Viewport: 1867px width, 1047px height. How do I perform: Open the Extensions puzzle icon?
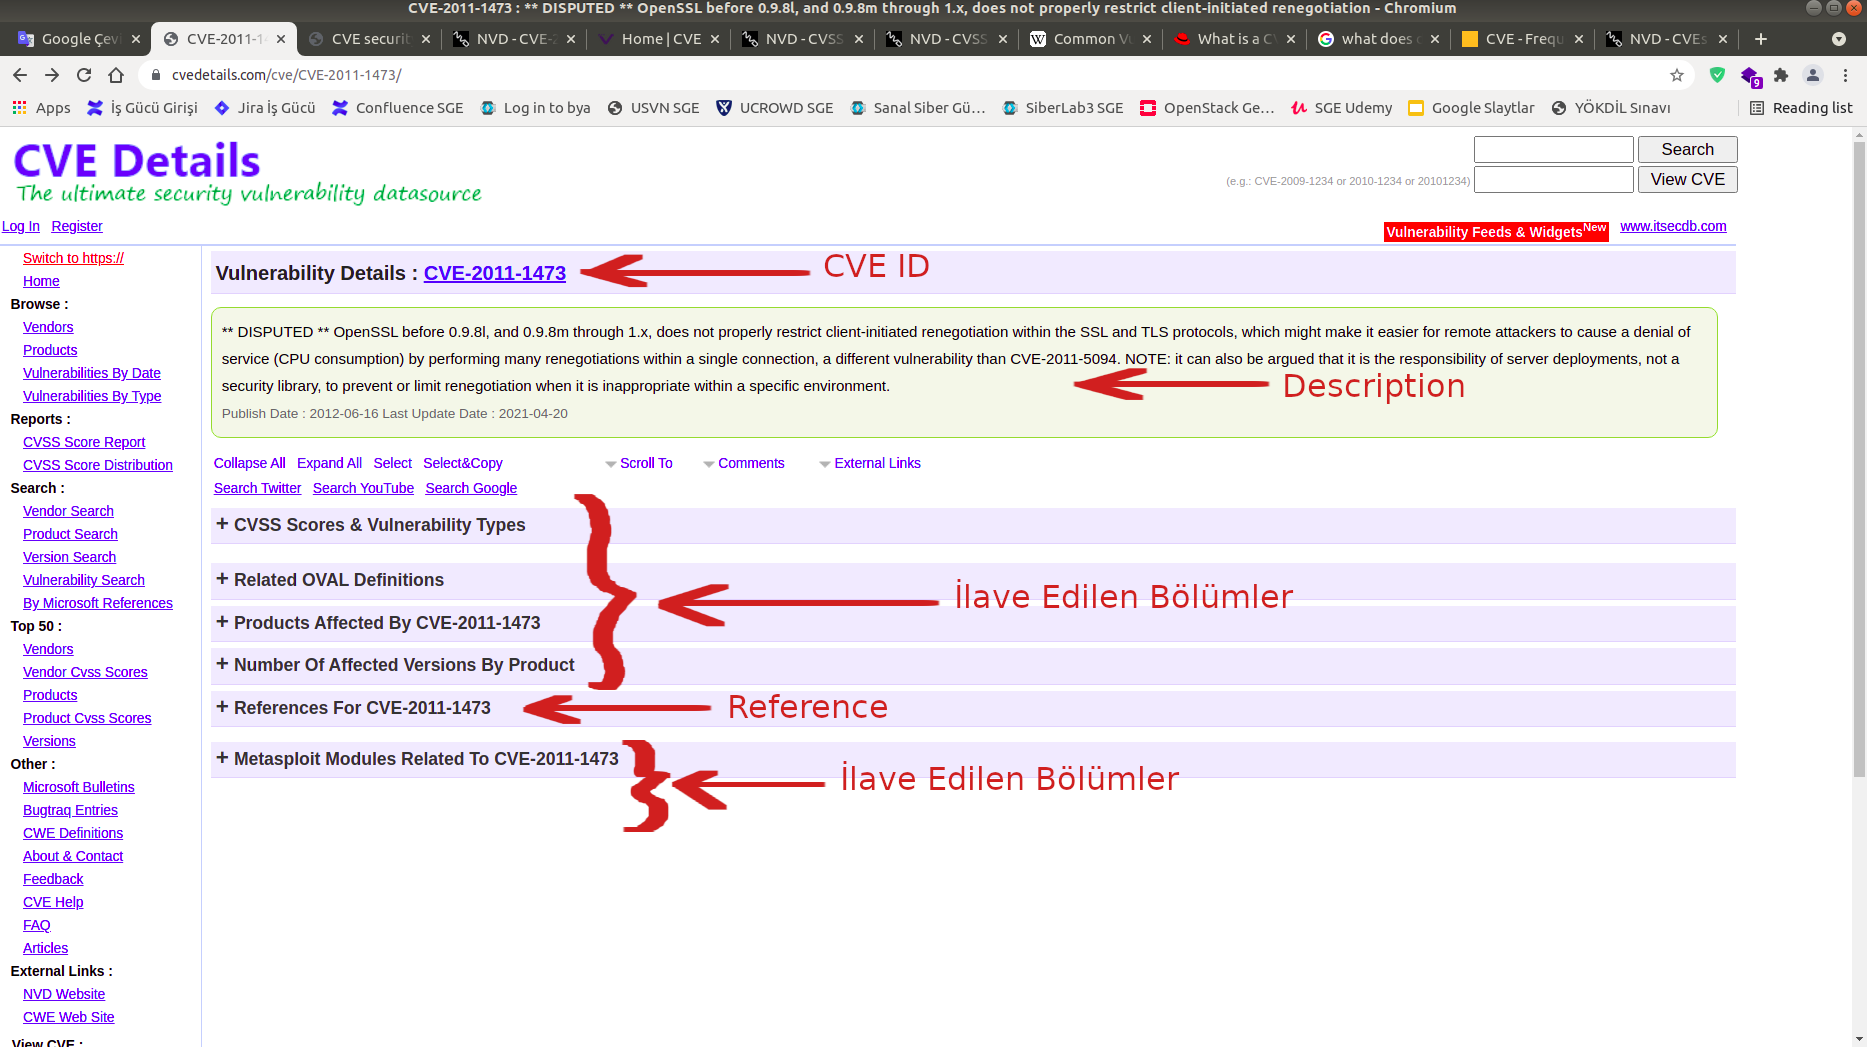(1781, 75)
